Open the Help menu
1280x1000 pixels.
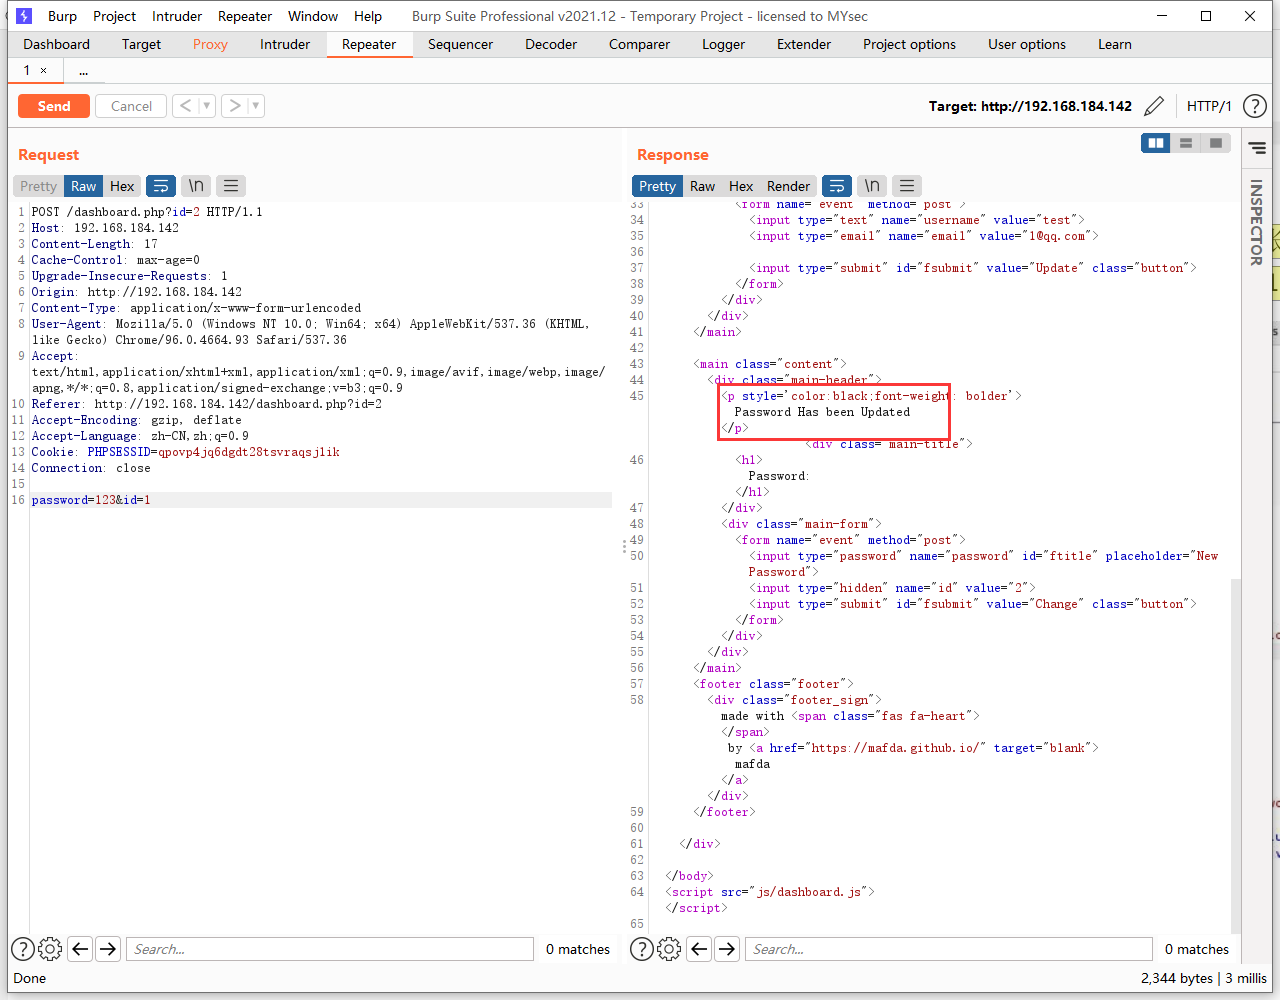pos(368,16)
